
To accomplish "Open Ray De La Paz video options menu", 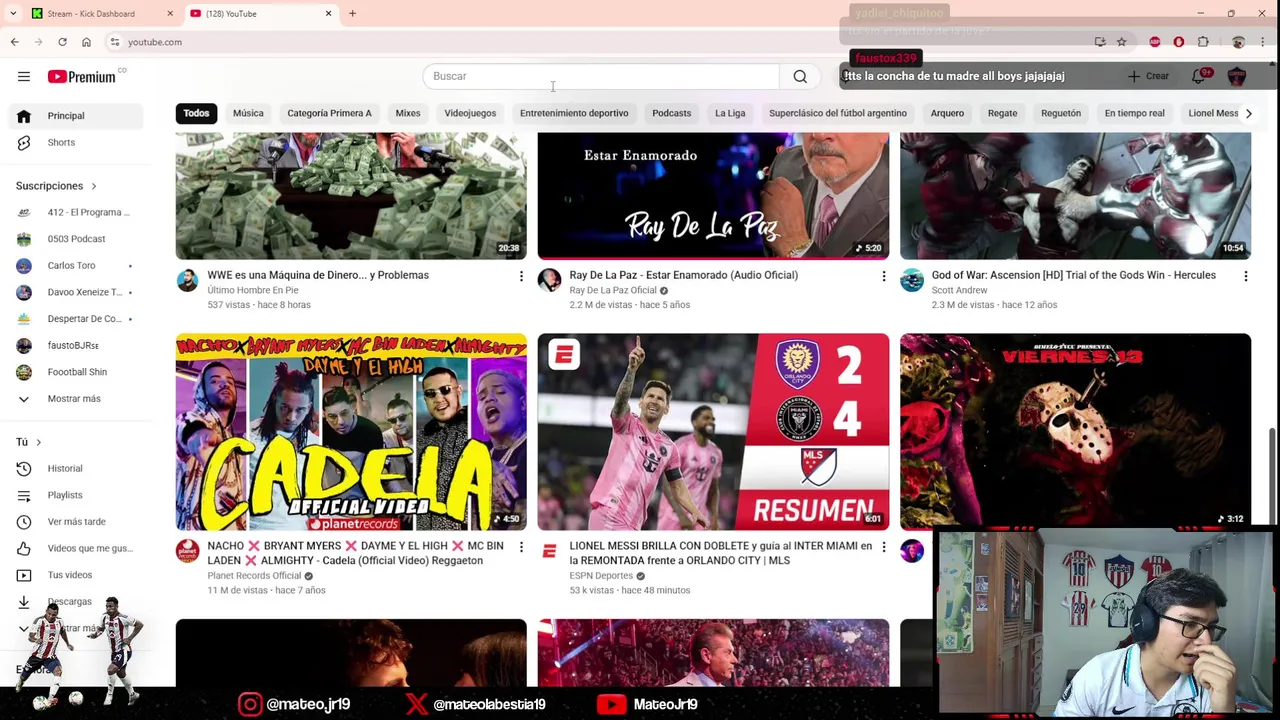I will pyautogui.click(x=883, y=276).
